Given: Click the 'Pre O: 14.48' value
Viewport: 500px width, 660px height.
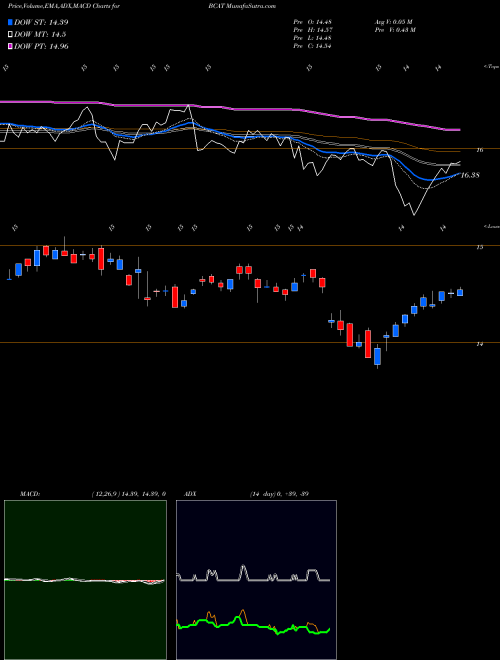Looking at the screenshot, I should pyautogui.click(x=312, y=22).
